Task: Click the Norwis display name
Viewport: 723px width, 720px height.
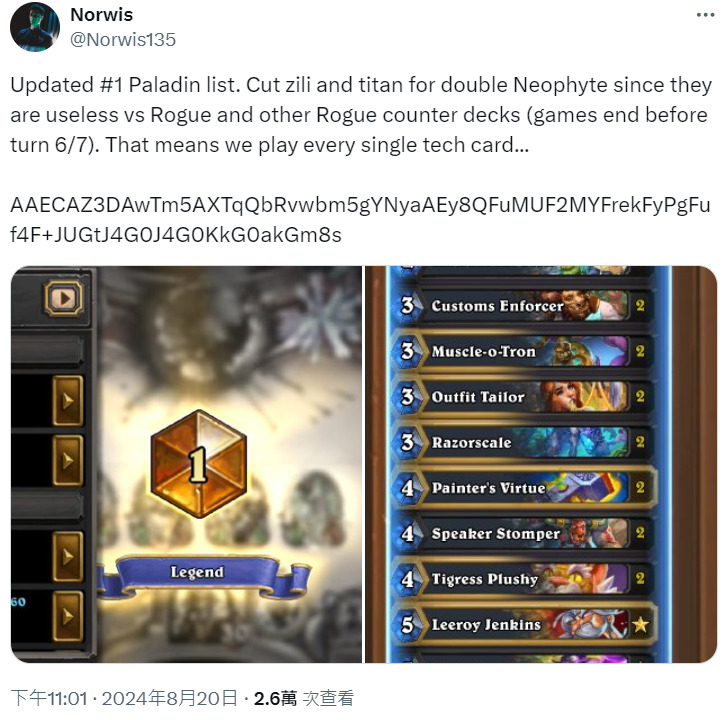Action: pos(101,15)
